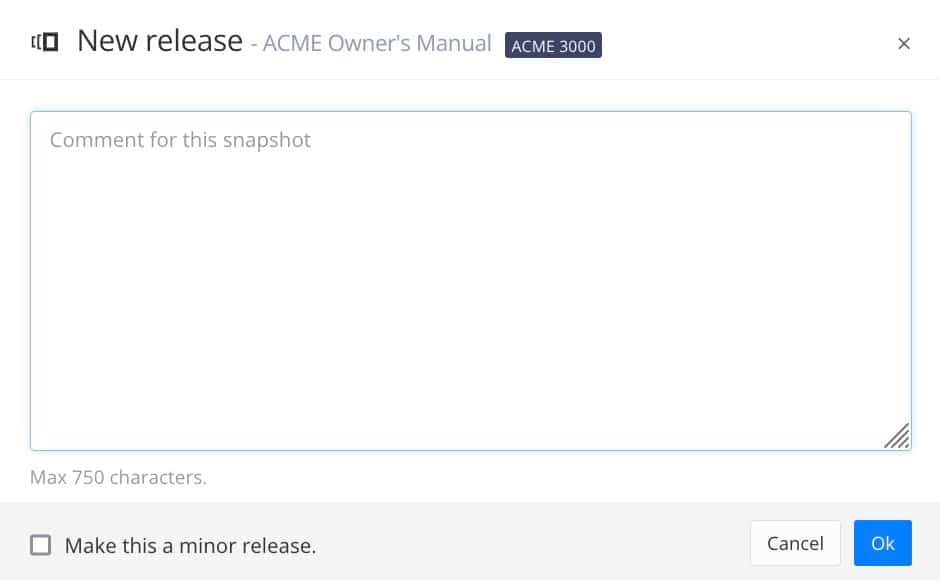
Task: Confirm the release with the Ok button
Action: click(x=882, y=543)
